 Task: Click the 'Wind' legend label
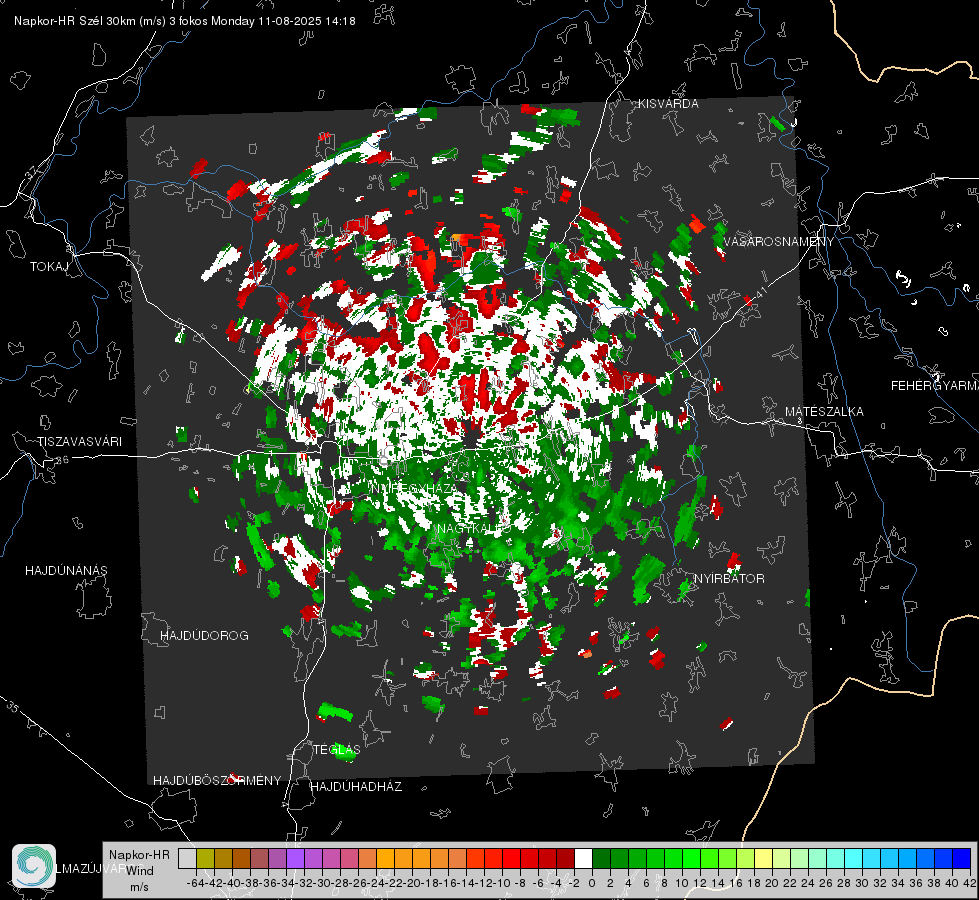(140, 870)
